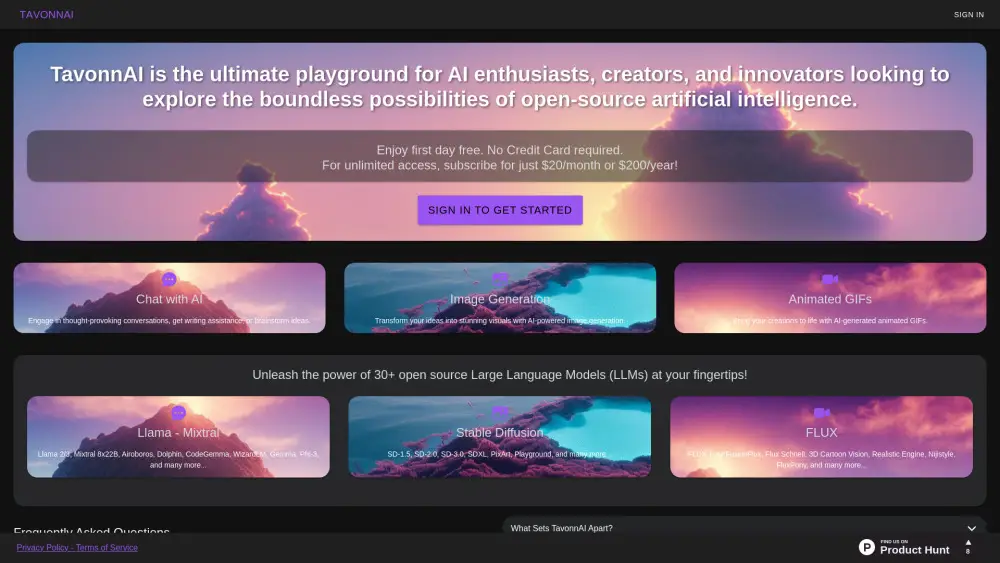1000x563 pixels.
Task: Open the Privacy Policy link
Action: coord(42,547)
